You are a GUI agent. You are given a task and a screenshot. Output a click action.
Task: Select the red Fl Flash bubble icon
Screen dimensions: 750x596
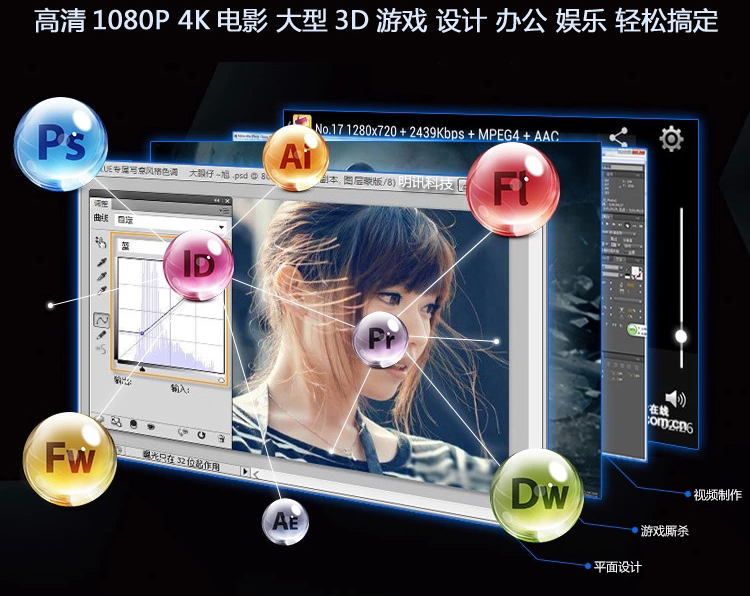coord(513,189)
